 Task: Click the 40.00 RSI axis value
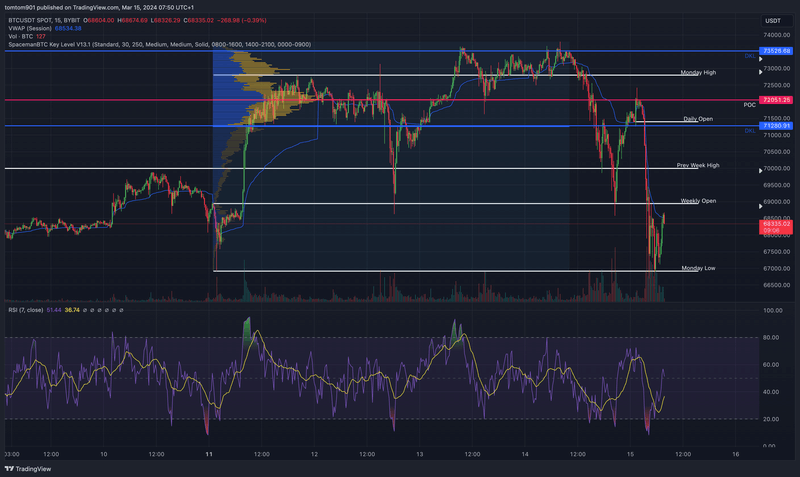771,392
